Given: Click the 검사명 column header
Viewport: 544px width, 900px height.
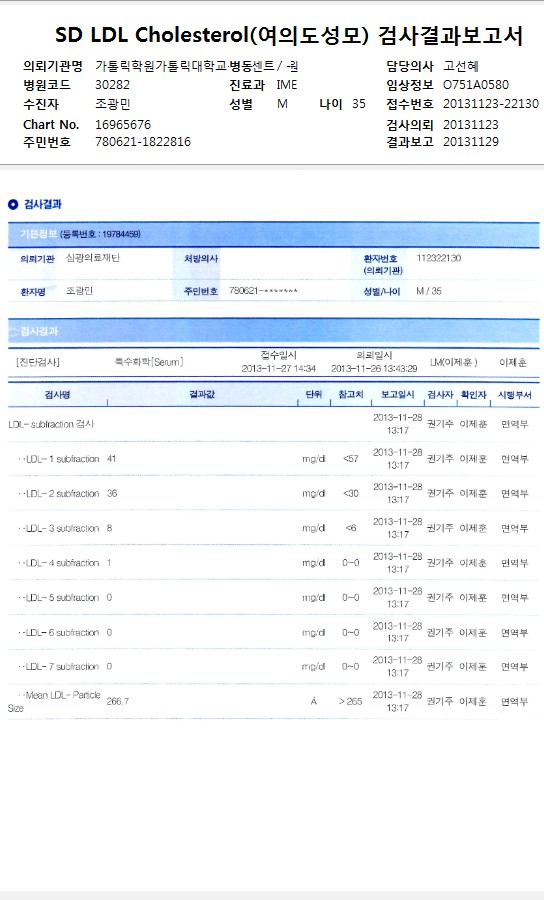Looking at the screenshot, I should (x=57, y=395).
